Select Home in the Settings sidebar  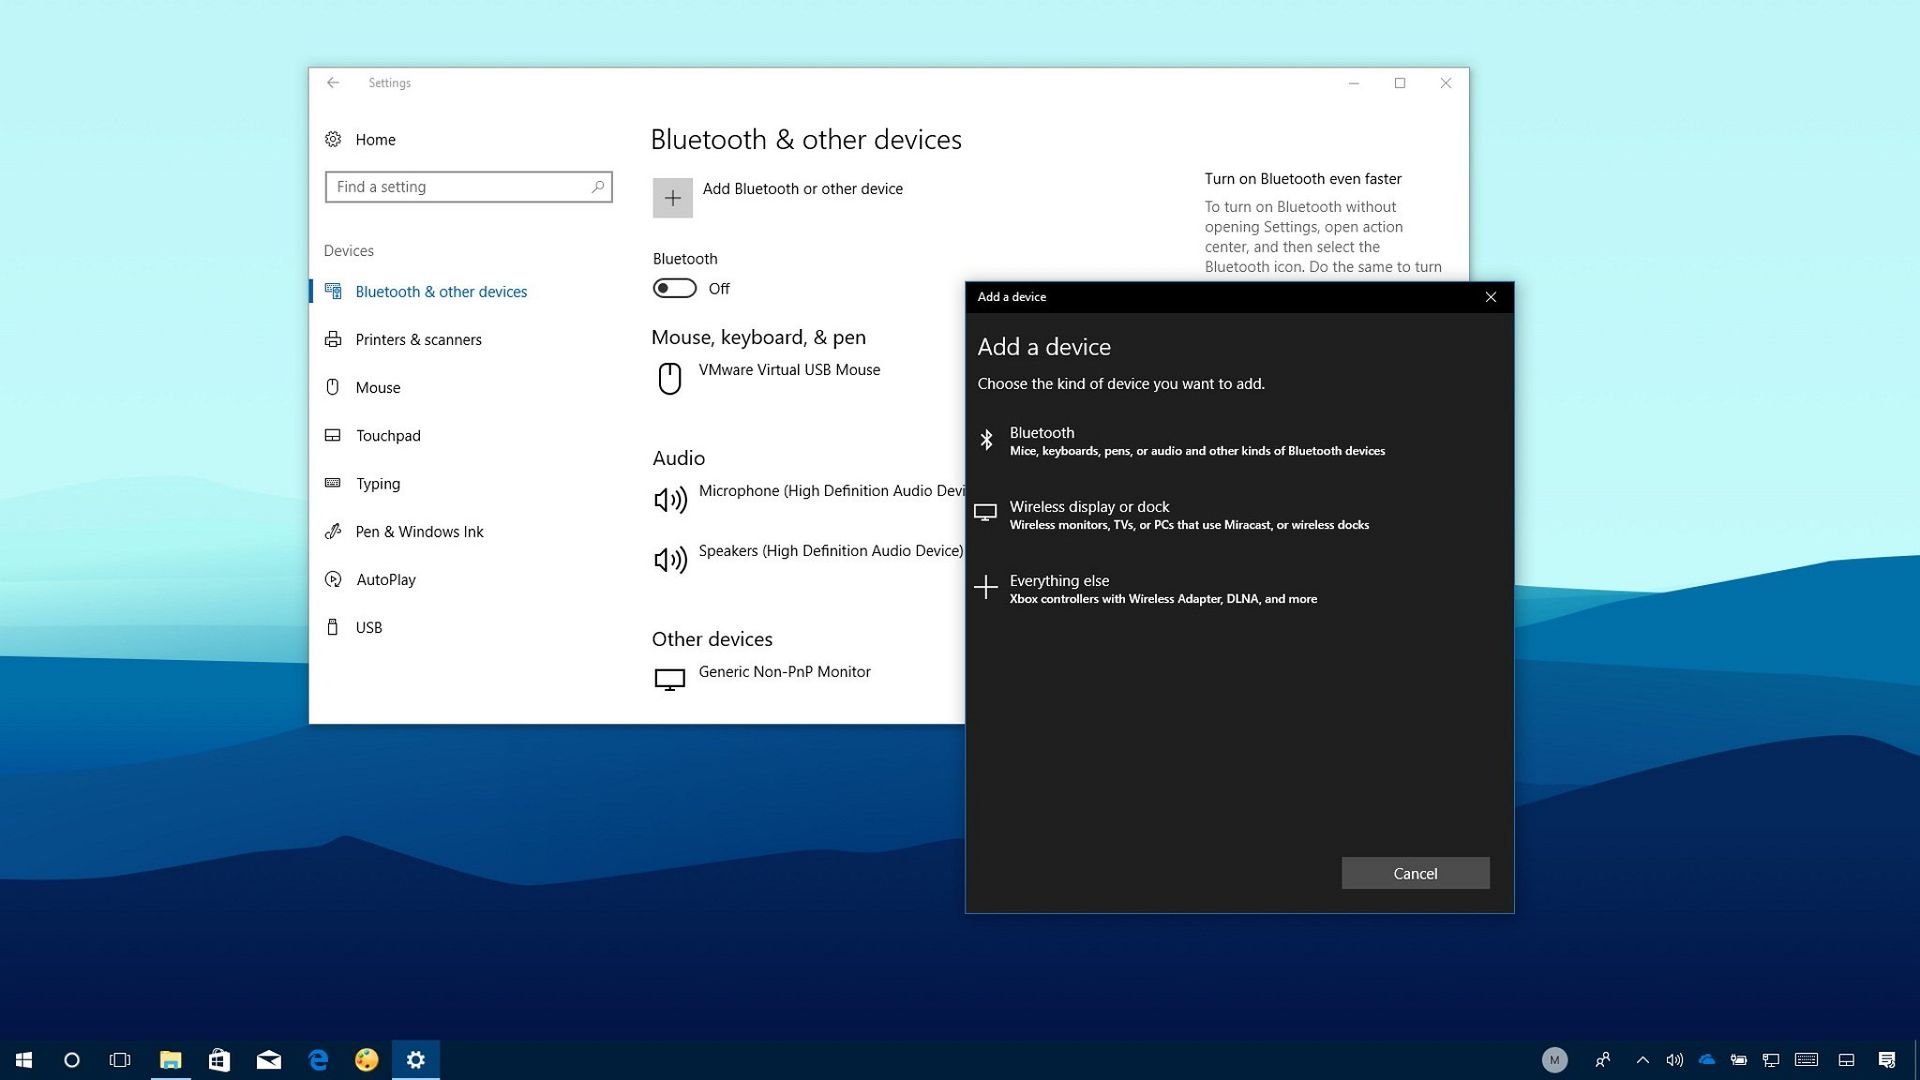375,139
